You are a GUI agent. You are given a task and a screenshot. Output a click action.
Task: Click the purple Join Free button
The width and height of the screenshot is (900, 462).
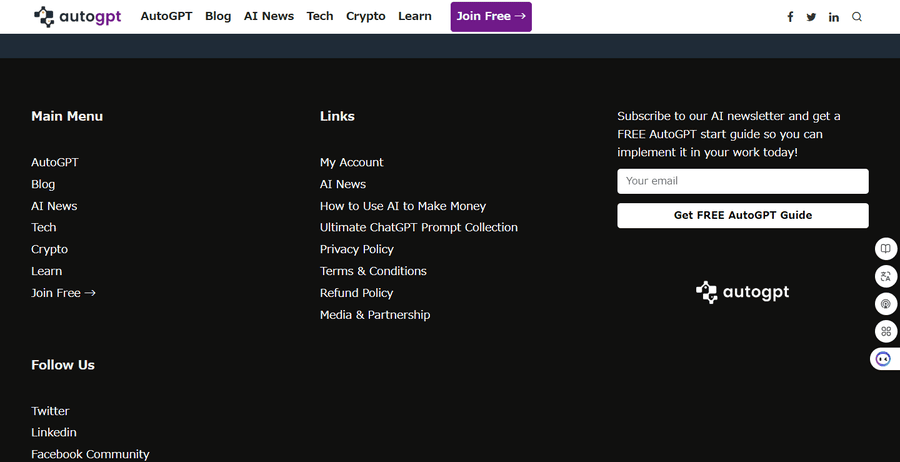491,17
